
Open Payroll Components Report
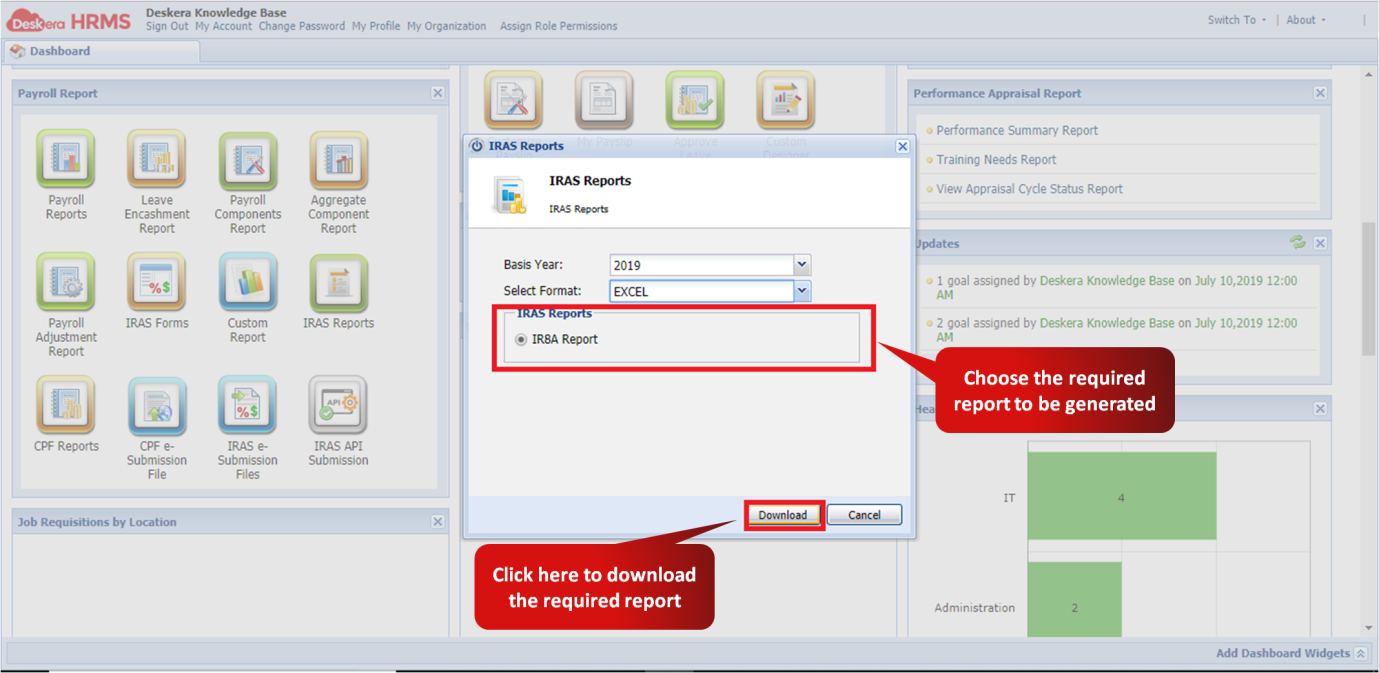point(247,160)
